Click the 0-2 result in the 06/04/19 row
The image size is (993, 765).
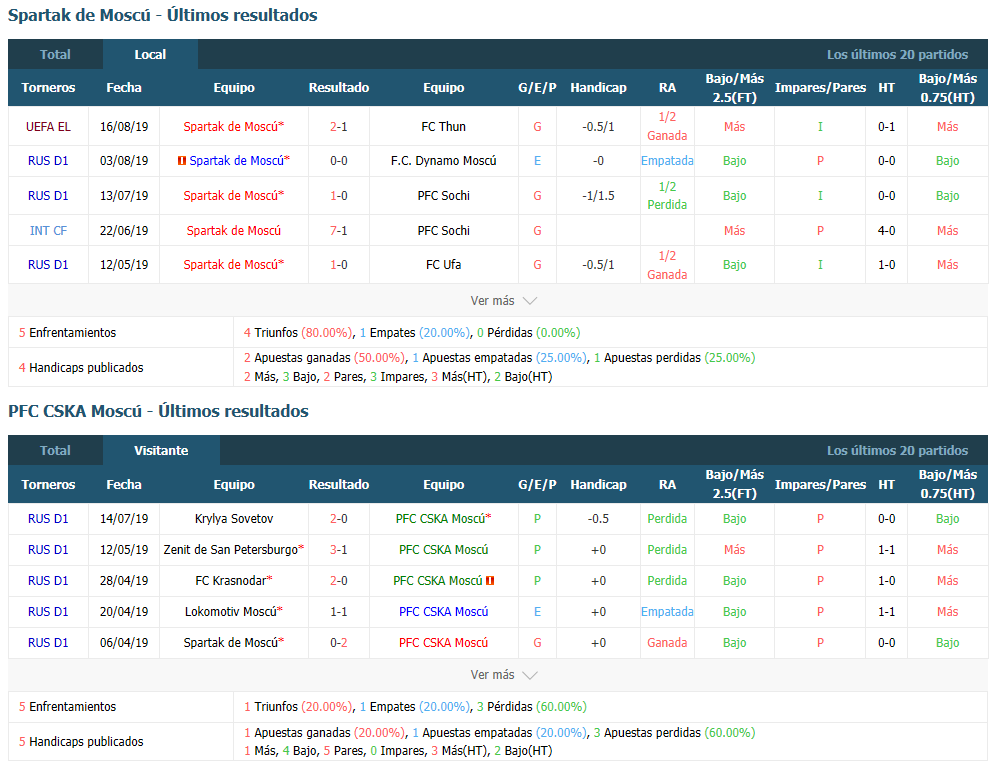(x=339, y=643)
